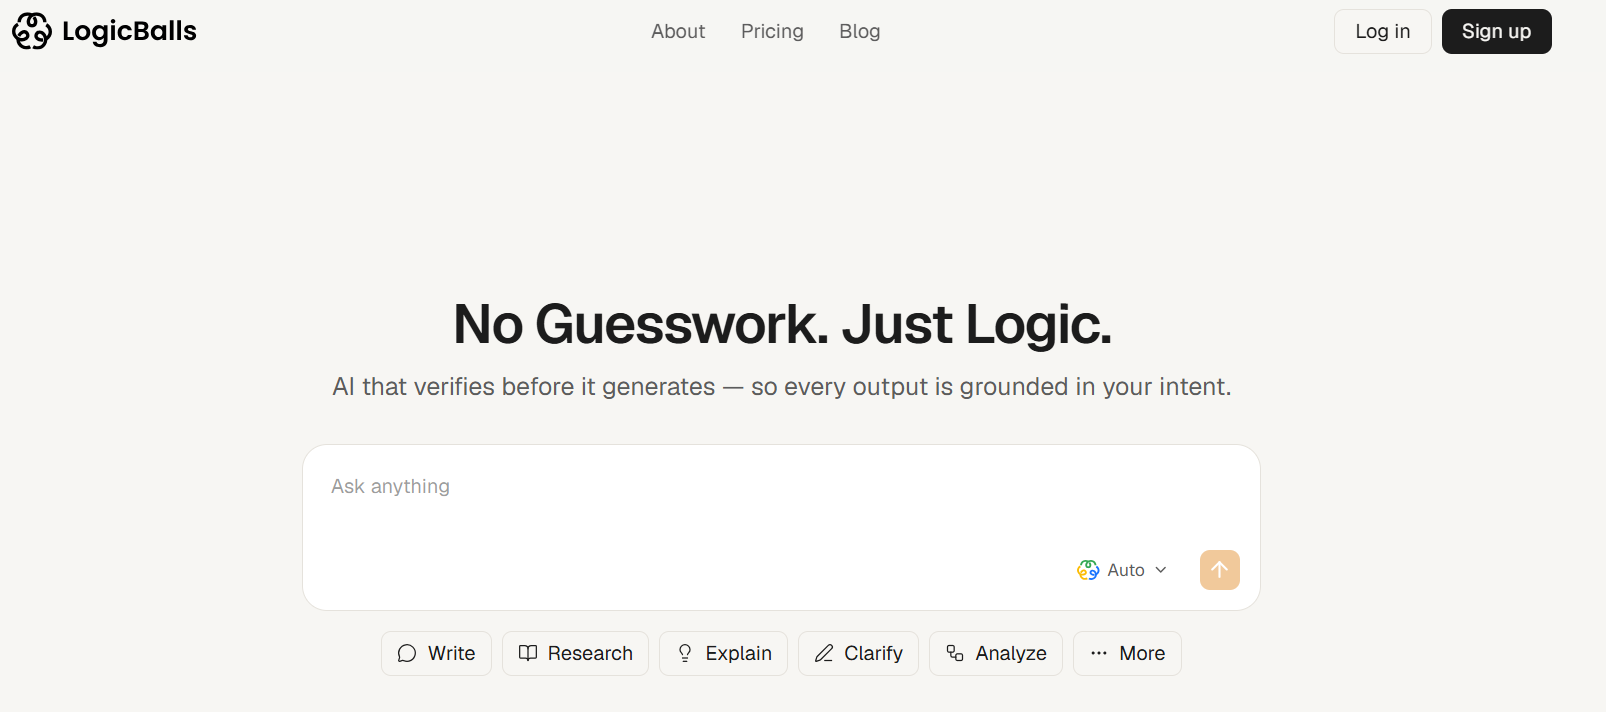This screenshot has height=712, width=1606.
Task: Open the Blog navigation link
Action: 859,32
